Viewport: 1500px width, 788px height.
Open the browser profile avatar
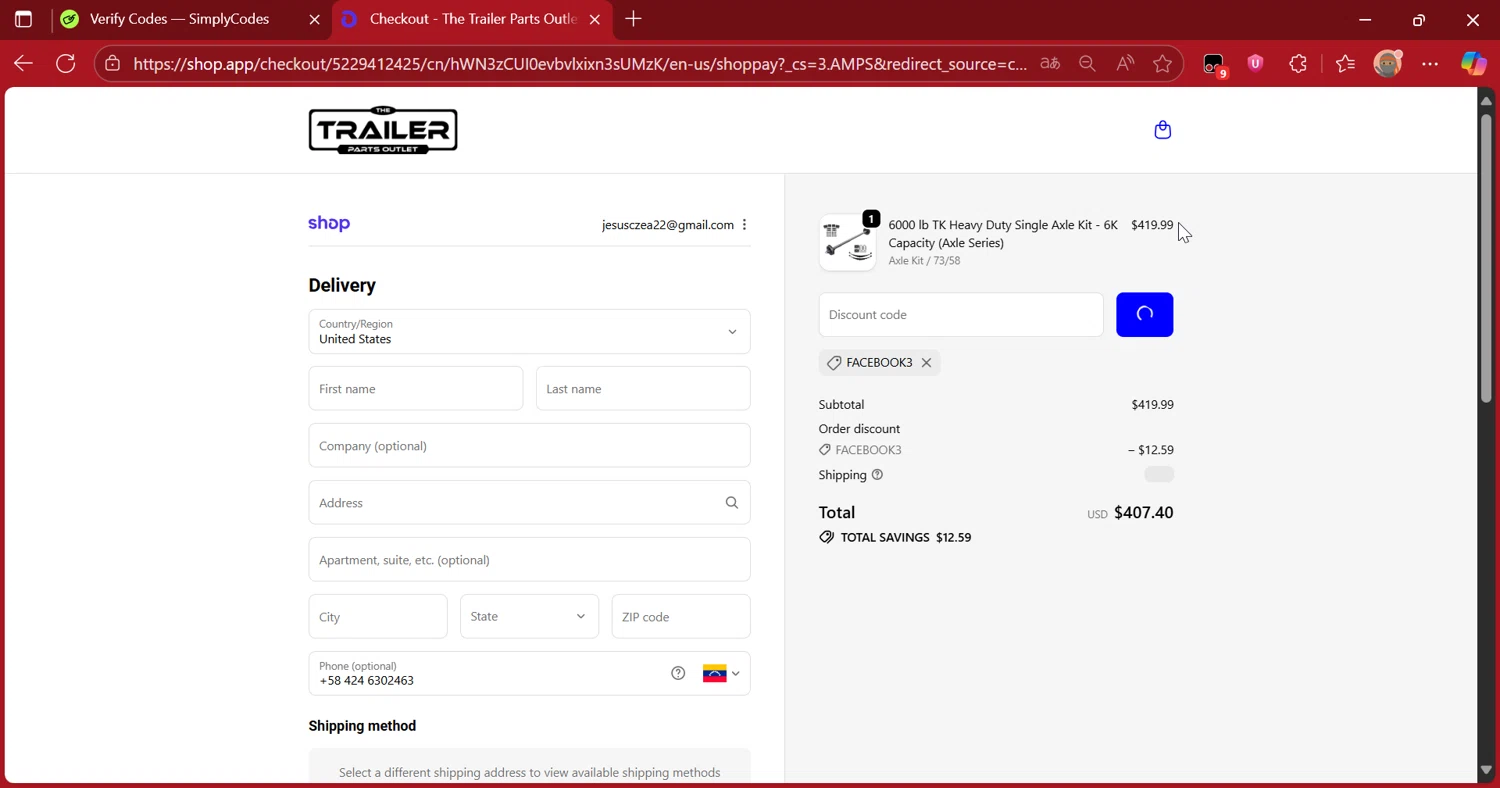pyautogui.click(x=1388, y=64)
